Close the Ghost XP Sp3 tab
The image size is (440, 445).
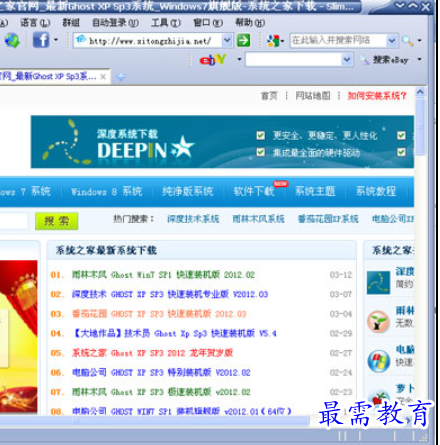point(103,77)
